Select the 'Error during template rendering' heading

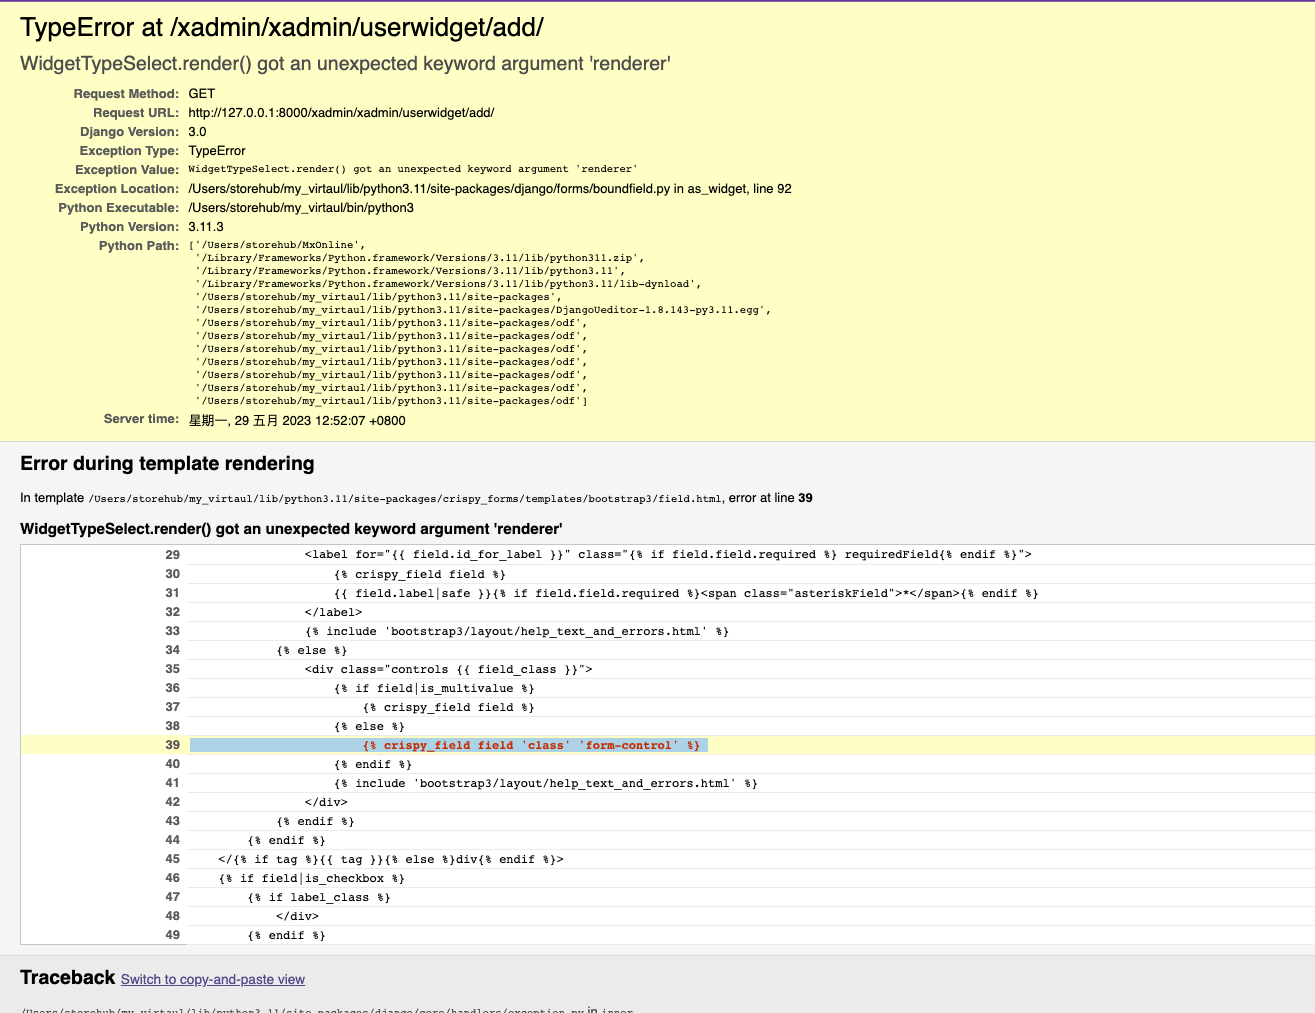167,464
